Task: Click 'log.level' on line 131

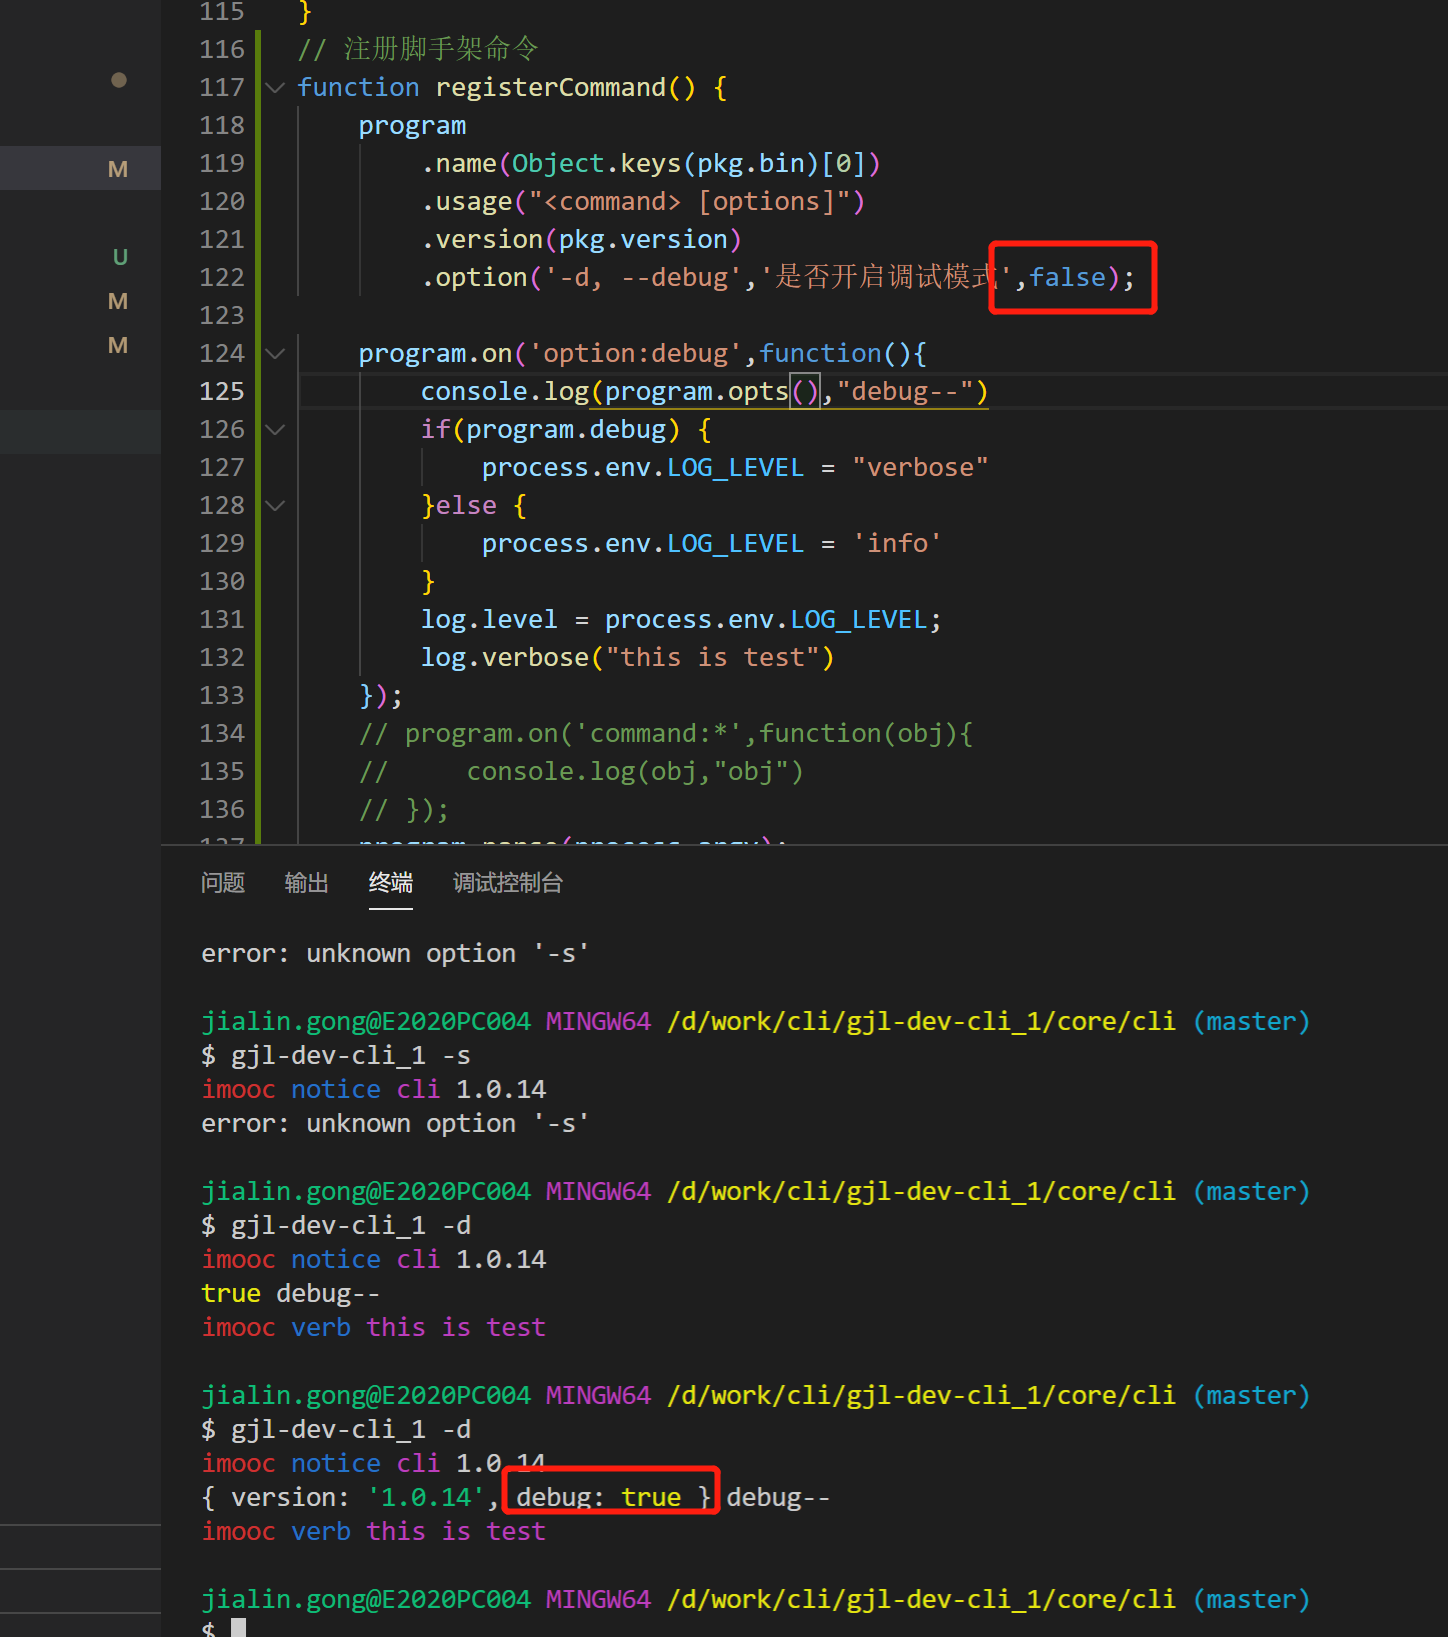Action: [489, 620]
